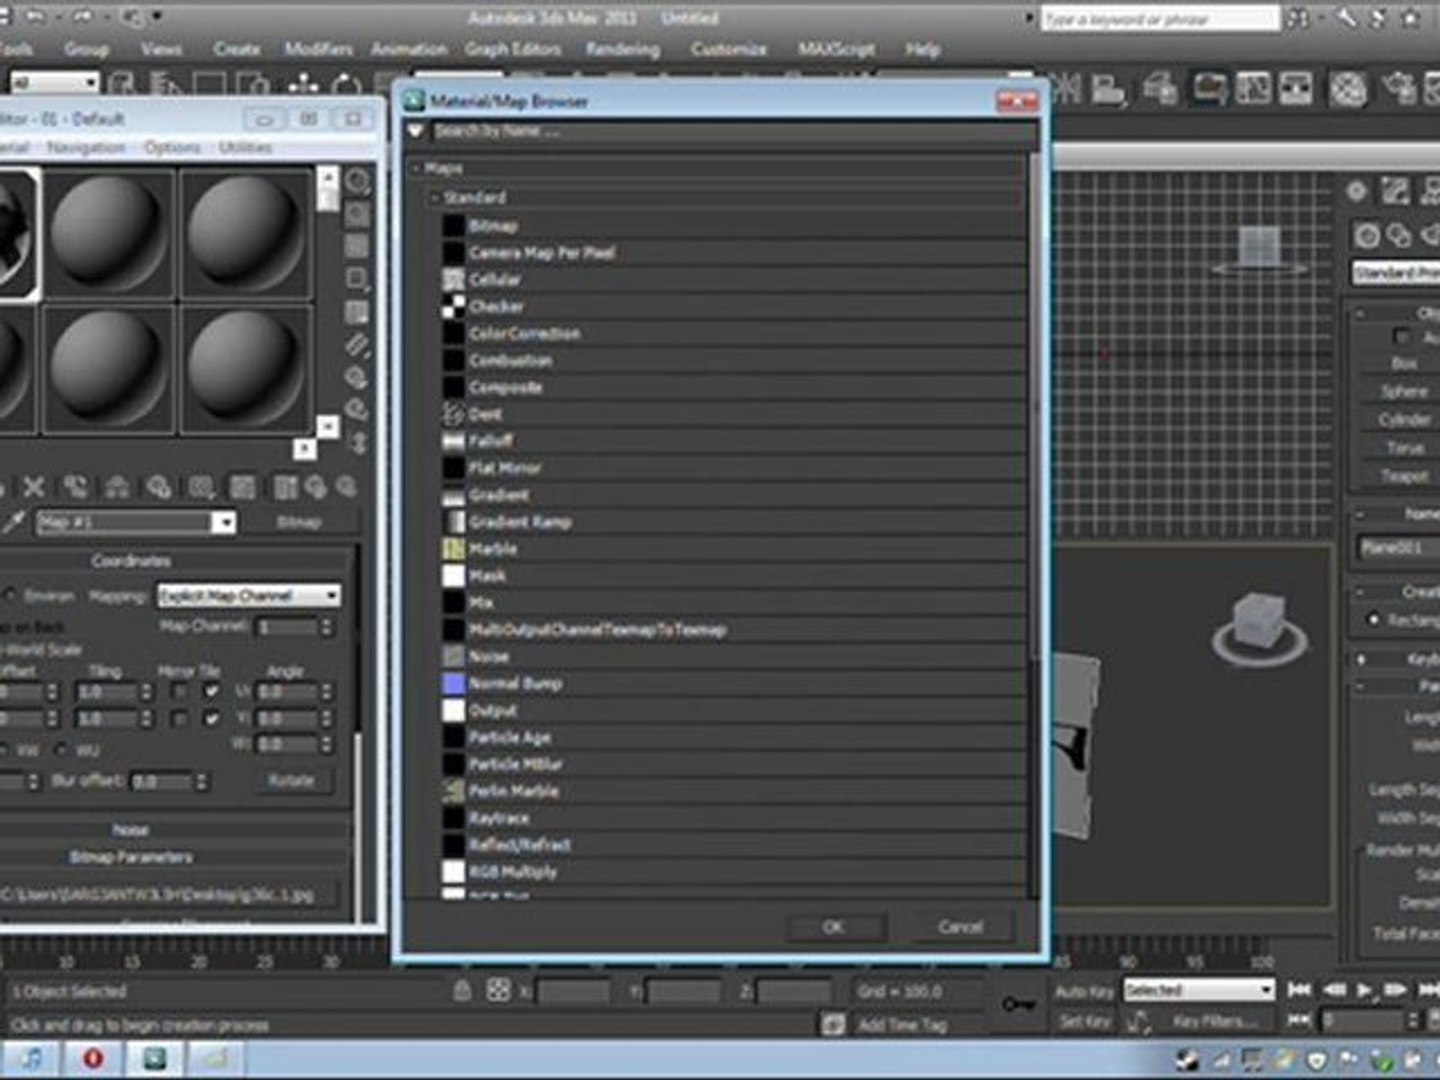Click the Show Map in Viewport icon
The width and height of the screenshot is (1440, 1080).
point(243,487)
